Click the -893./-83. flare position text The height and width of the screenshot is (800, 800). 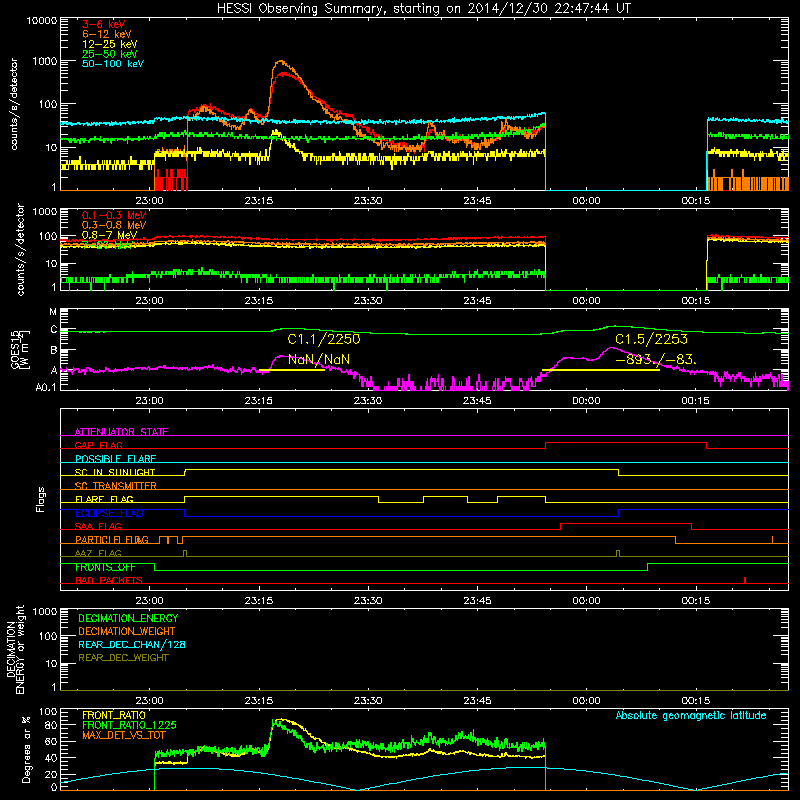[x=656, y=360]
